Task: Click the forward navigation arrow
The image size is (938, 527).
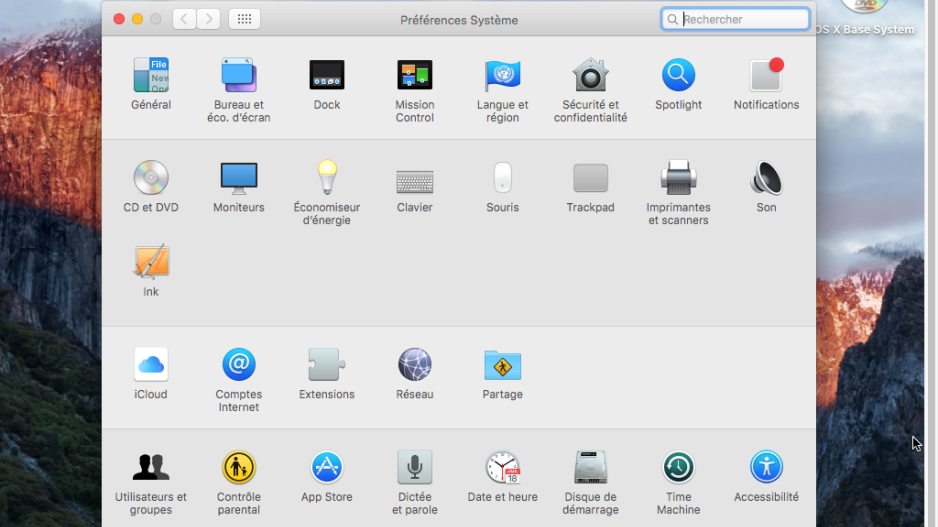Action: (x=209, y=19)
